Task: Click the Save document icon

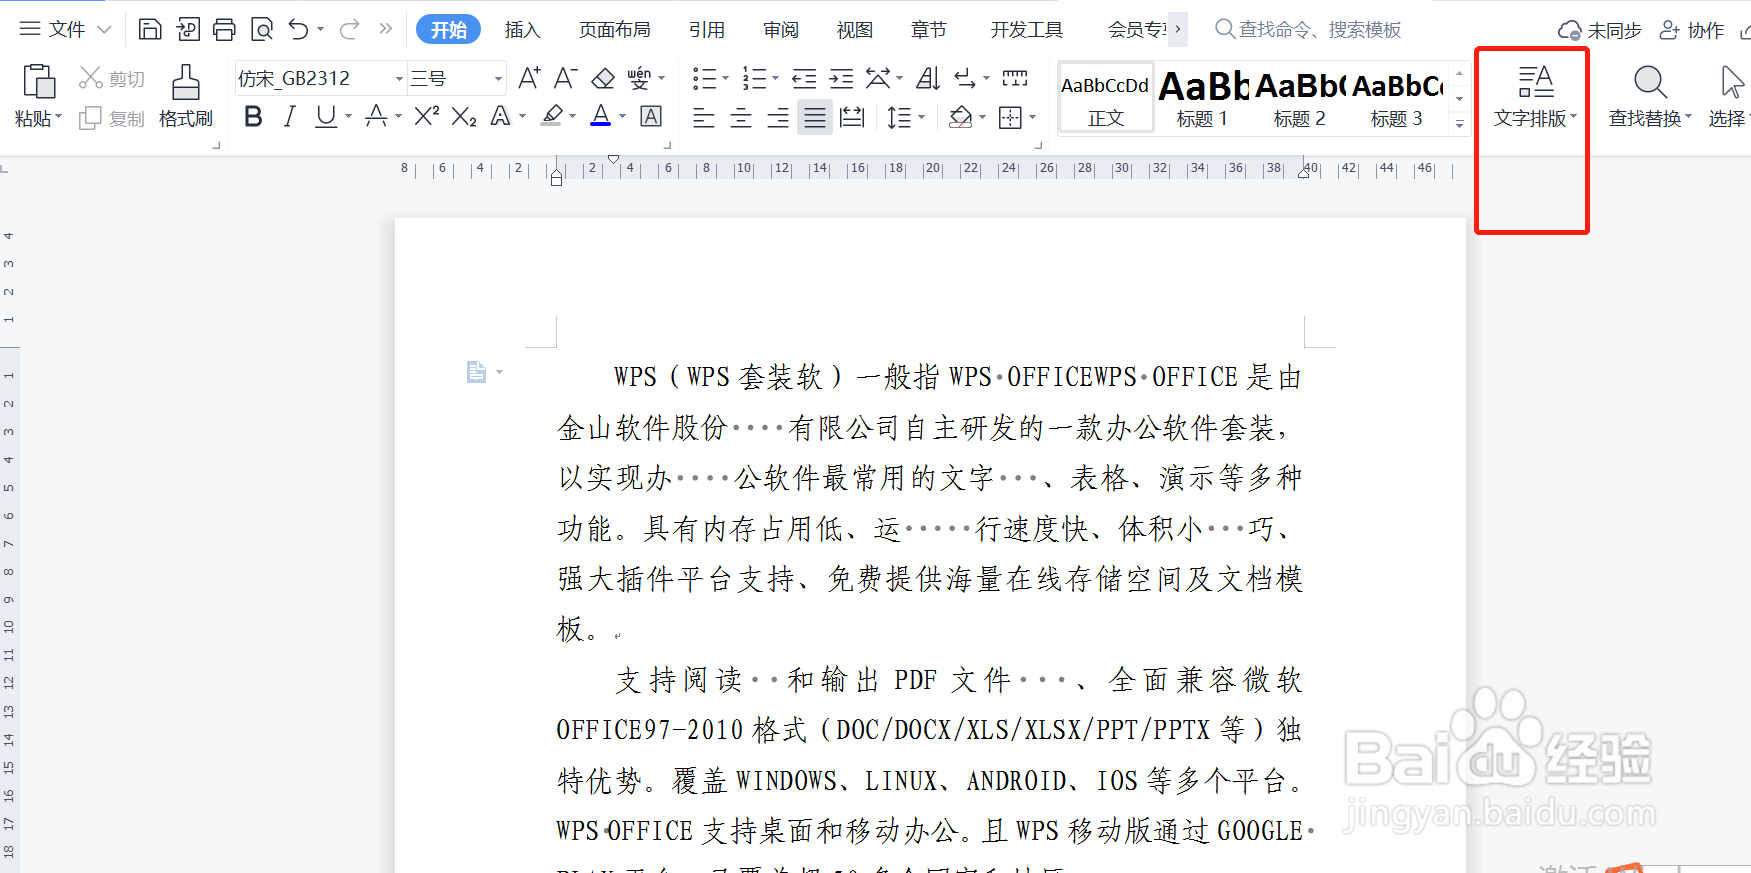Action: click(150, 29)
